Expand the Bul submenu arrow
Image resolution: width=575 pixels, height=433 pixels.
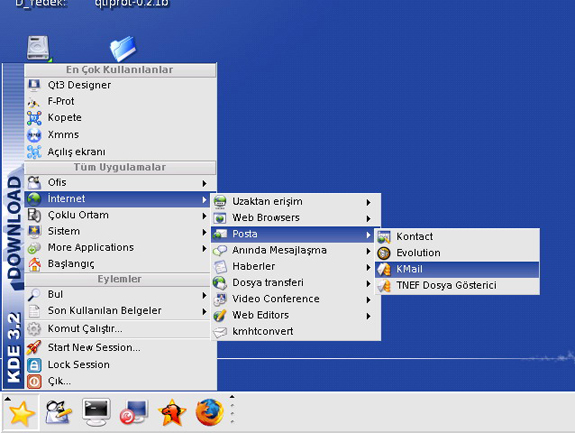(204, 295)
